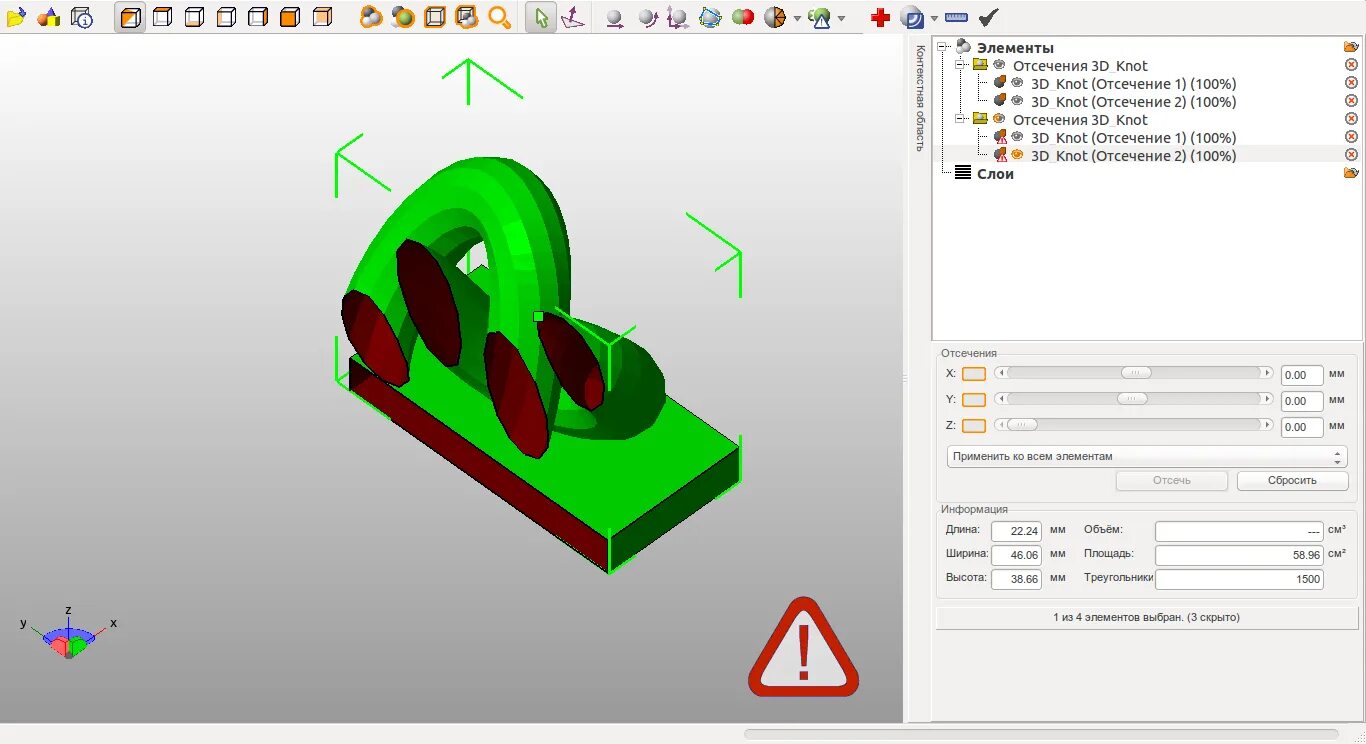1366x744 pixels.
Task: Open file with the yellow folder icon
Action: 15,17
